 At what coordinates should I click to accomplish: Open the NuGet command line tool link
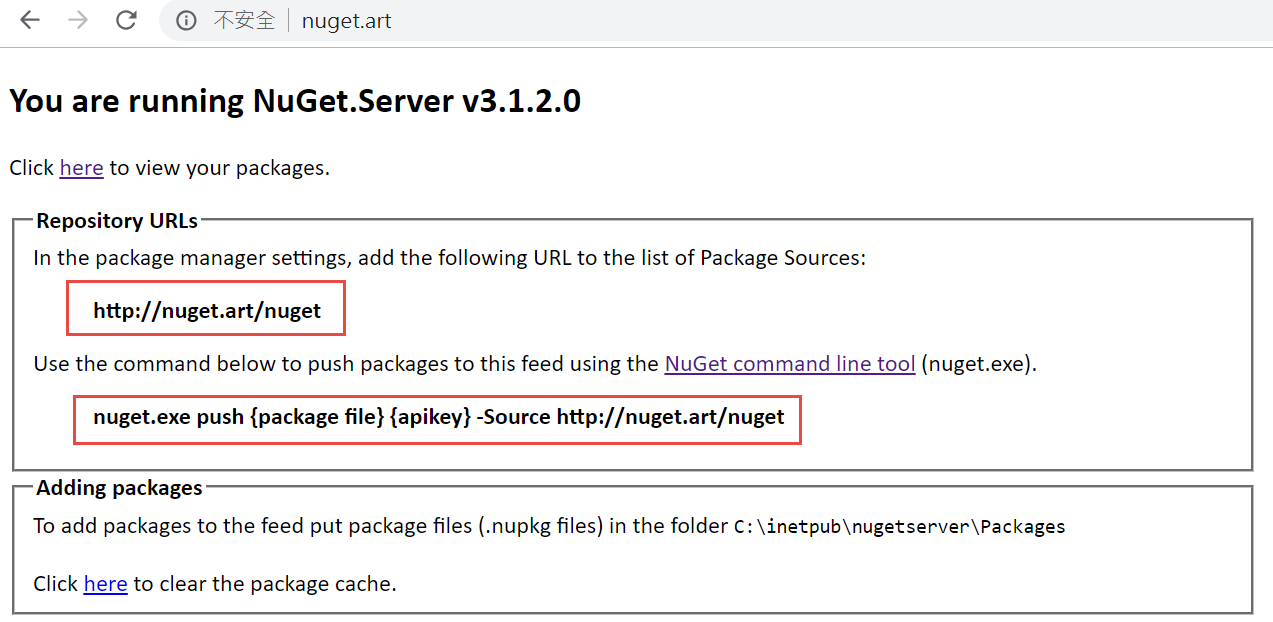pyautogui.click(x=790, y=364)
